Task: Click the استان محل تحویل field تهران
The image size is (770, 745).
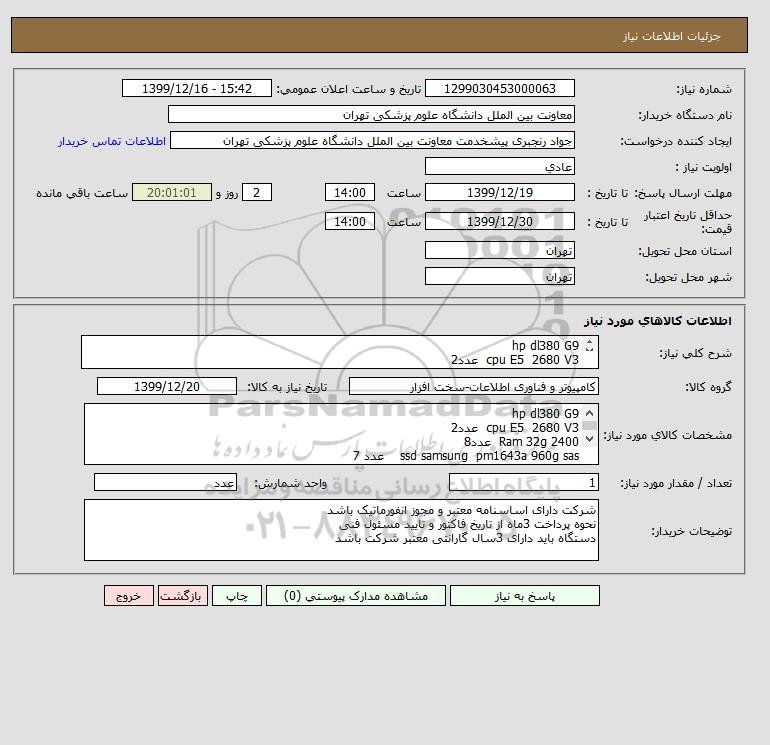Action: pyautogui.click(x=499, y=250)
